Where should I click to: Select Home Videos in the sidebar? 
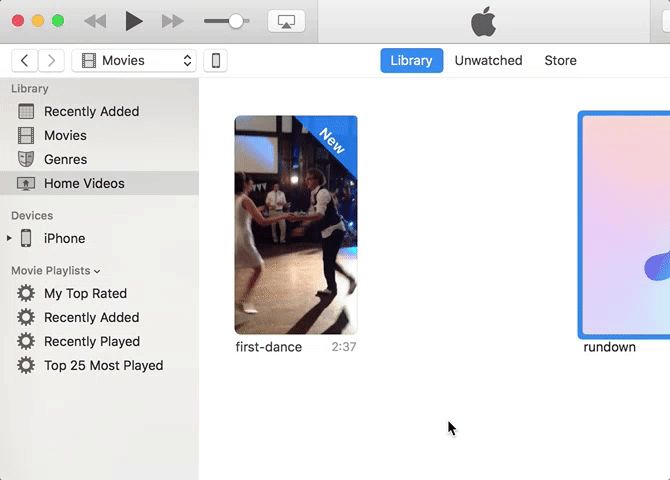pos(99,183)
